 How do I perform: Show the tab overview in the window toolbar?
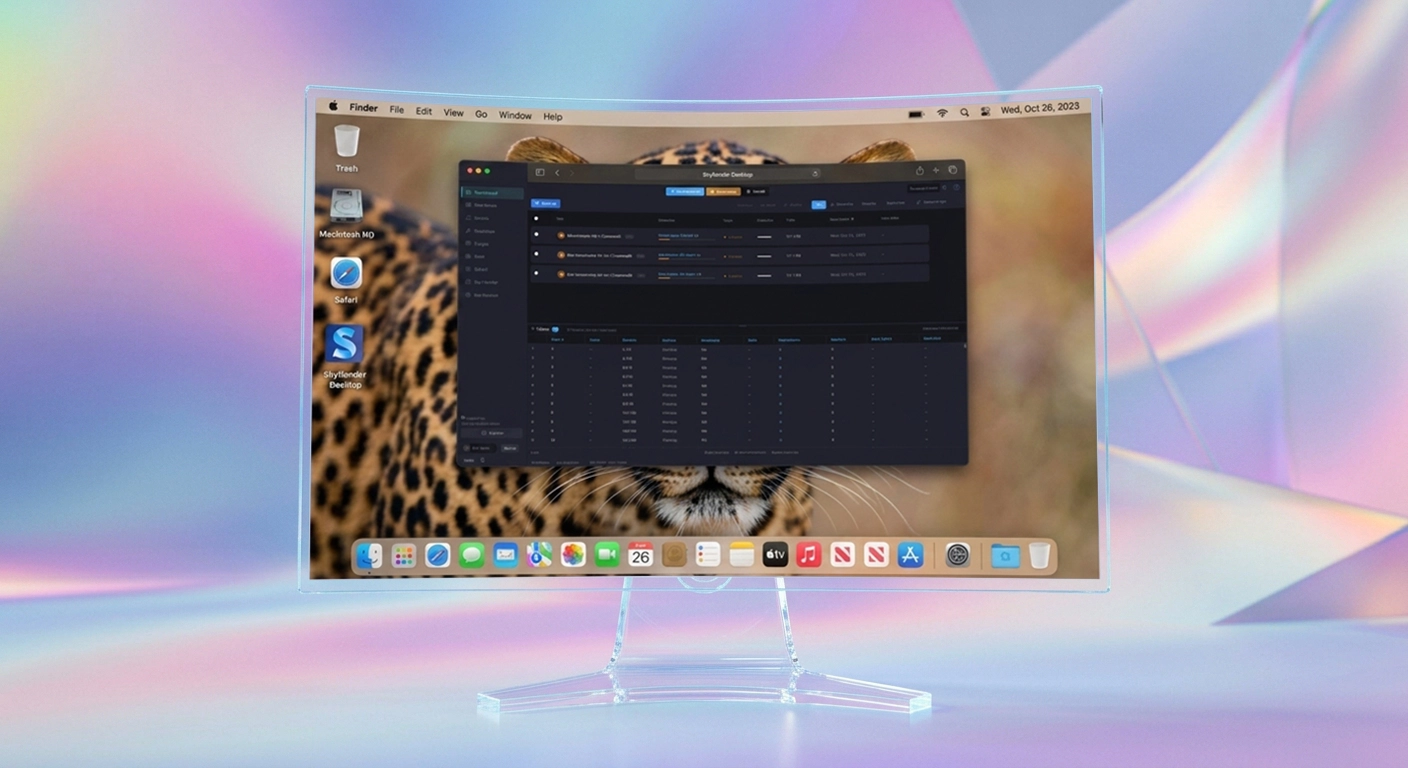(953, 170)
